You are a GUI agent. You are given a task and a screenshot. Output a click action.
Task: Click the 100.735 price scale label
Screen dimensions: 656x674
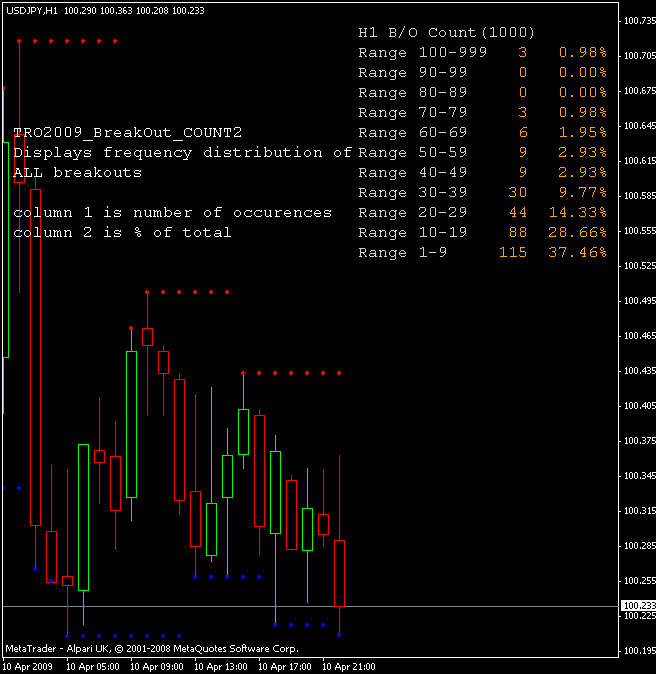[637, 21]
